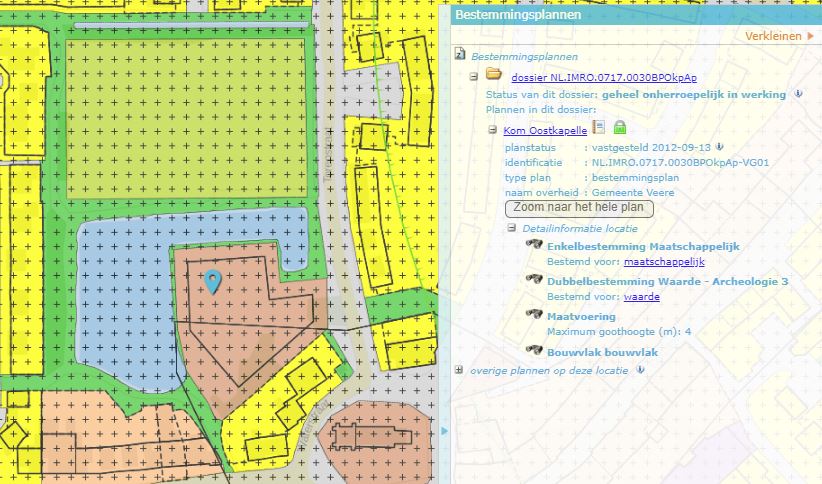This screenshot has height=484, width=822.
Task: Click 'bestemmingsplan' type plan value
Action: click(x=635, y=177)
